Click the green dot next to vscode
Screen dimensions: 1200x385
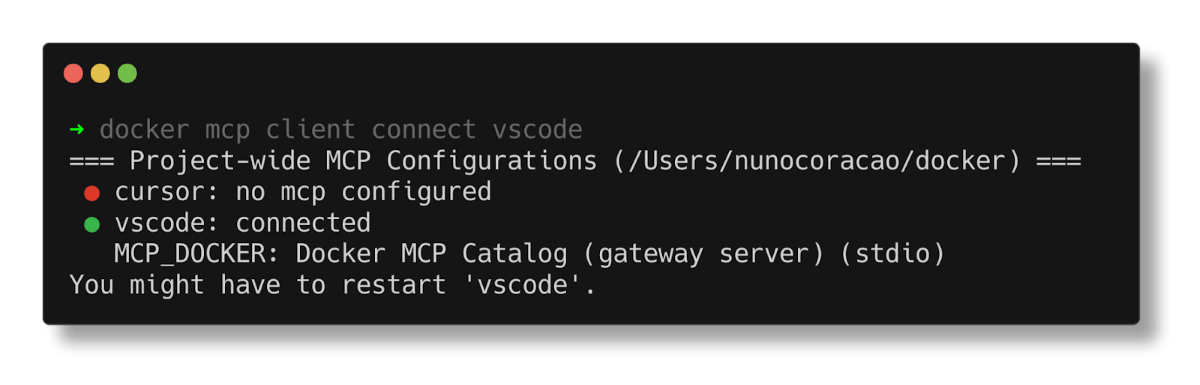(x=92, y=223)
